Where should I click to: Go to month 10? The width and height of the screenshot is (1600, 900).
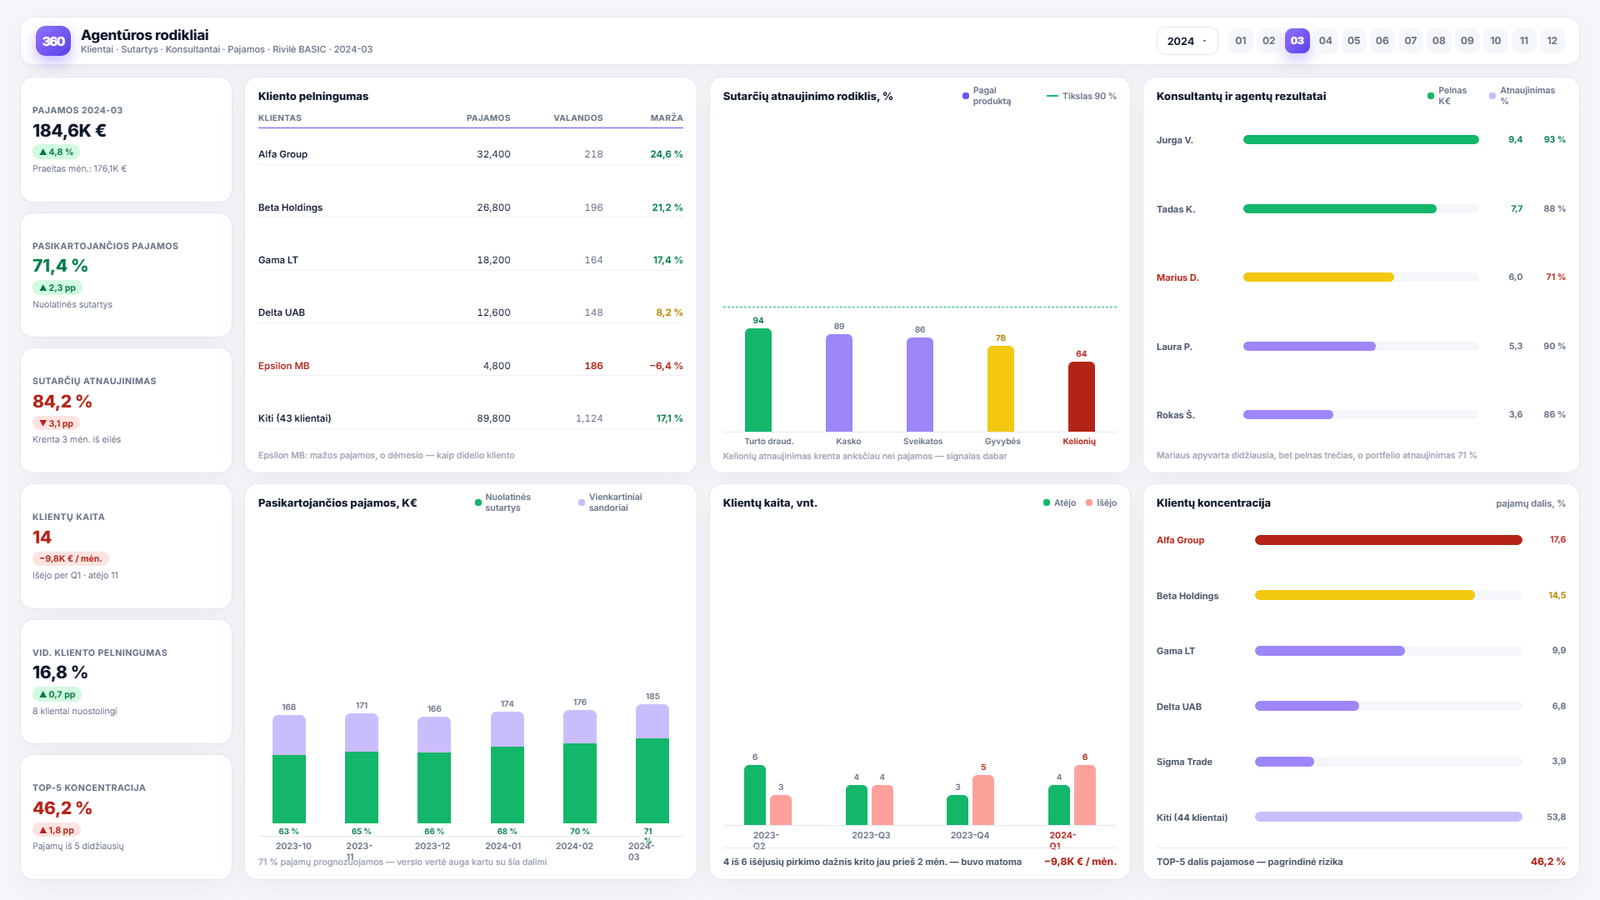[1496, 41]
